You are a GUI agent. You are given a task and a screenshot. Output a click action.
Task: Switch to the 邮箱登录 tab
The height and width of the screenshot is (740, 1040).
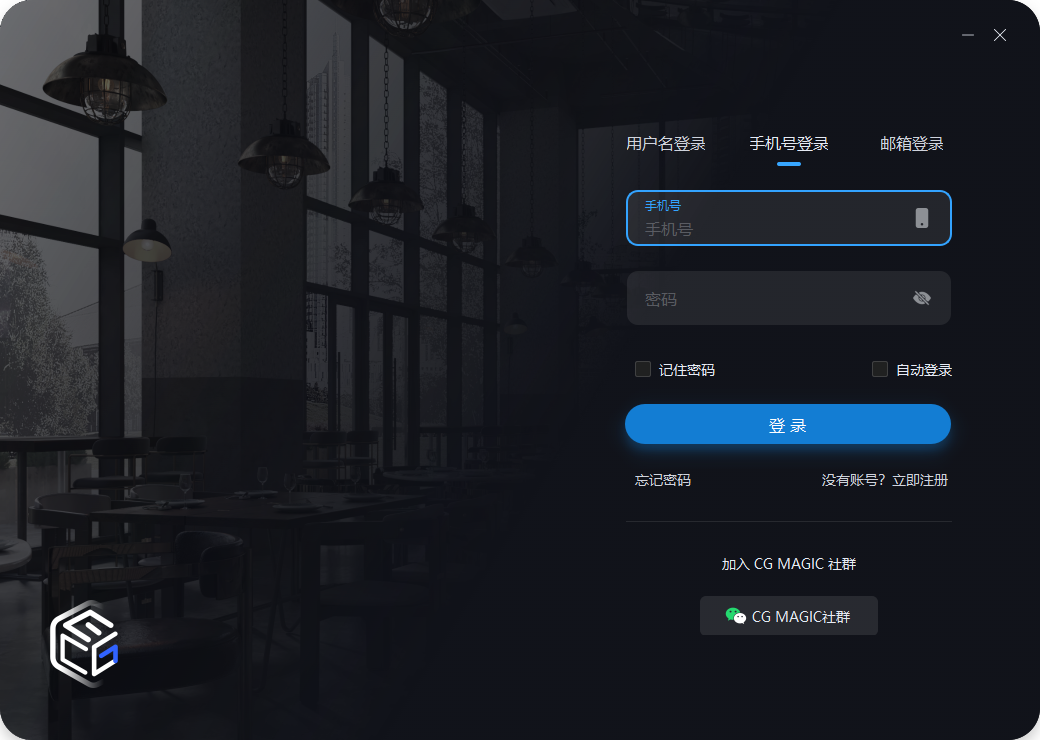pos(911,144)
